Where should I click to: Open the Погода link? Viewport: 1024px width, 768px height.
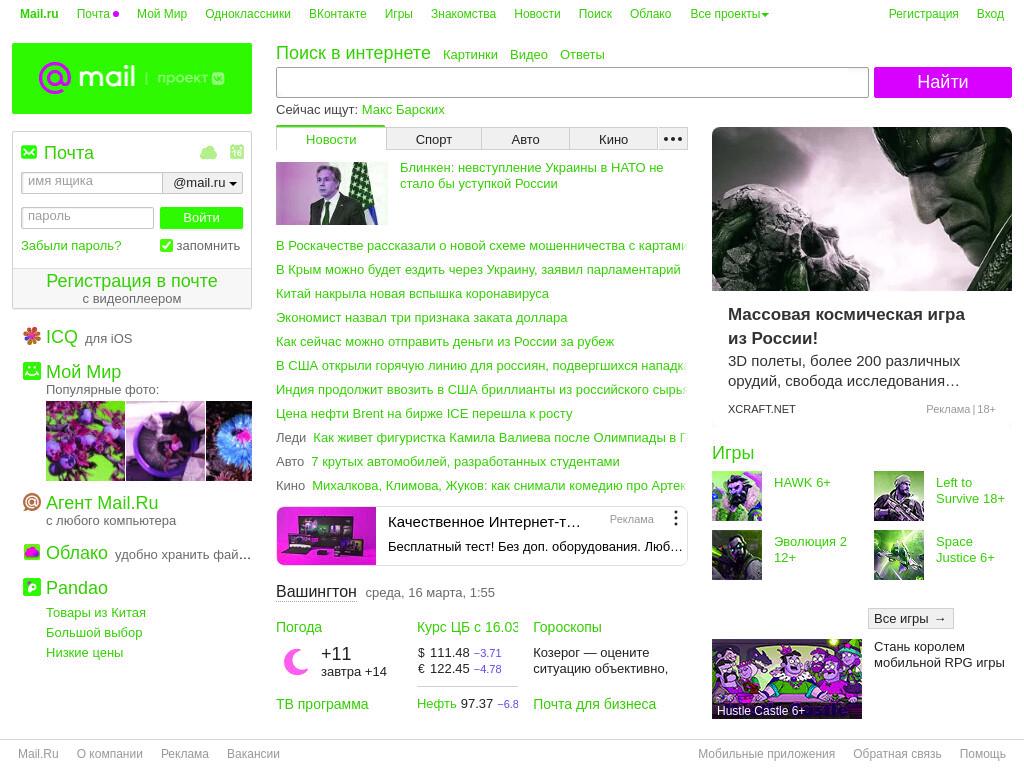(x=298, y=627)
